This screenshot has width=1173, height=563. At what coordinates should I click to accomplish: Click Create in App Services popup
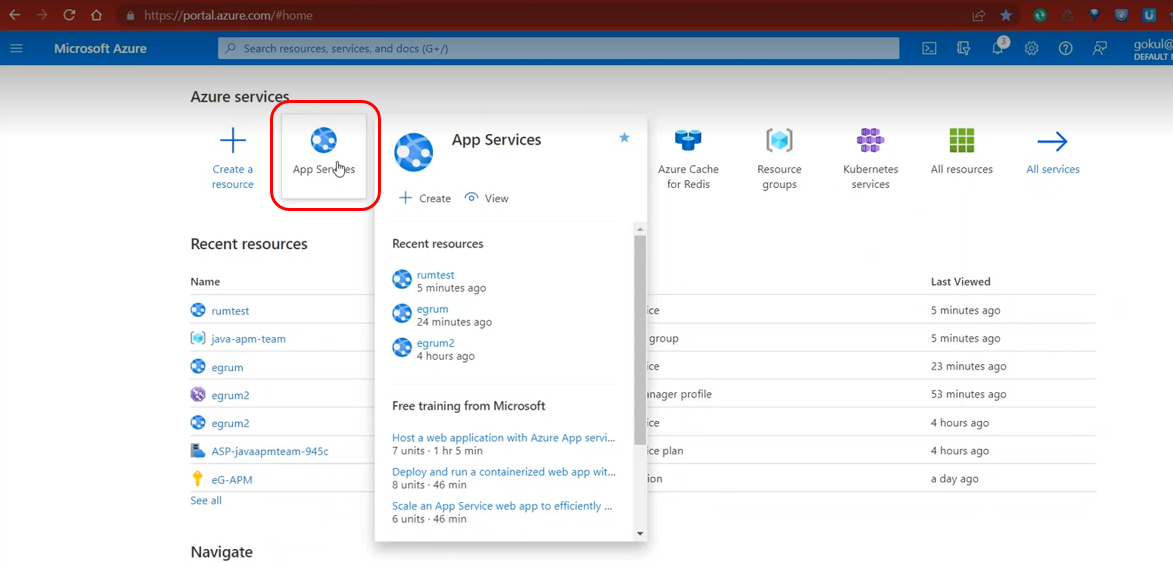(425, 198)
